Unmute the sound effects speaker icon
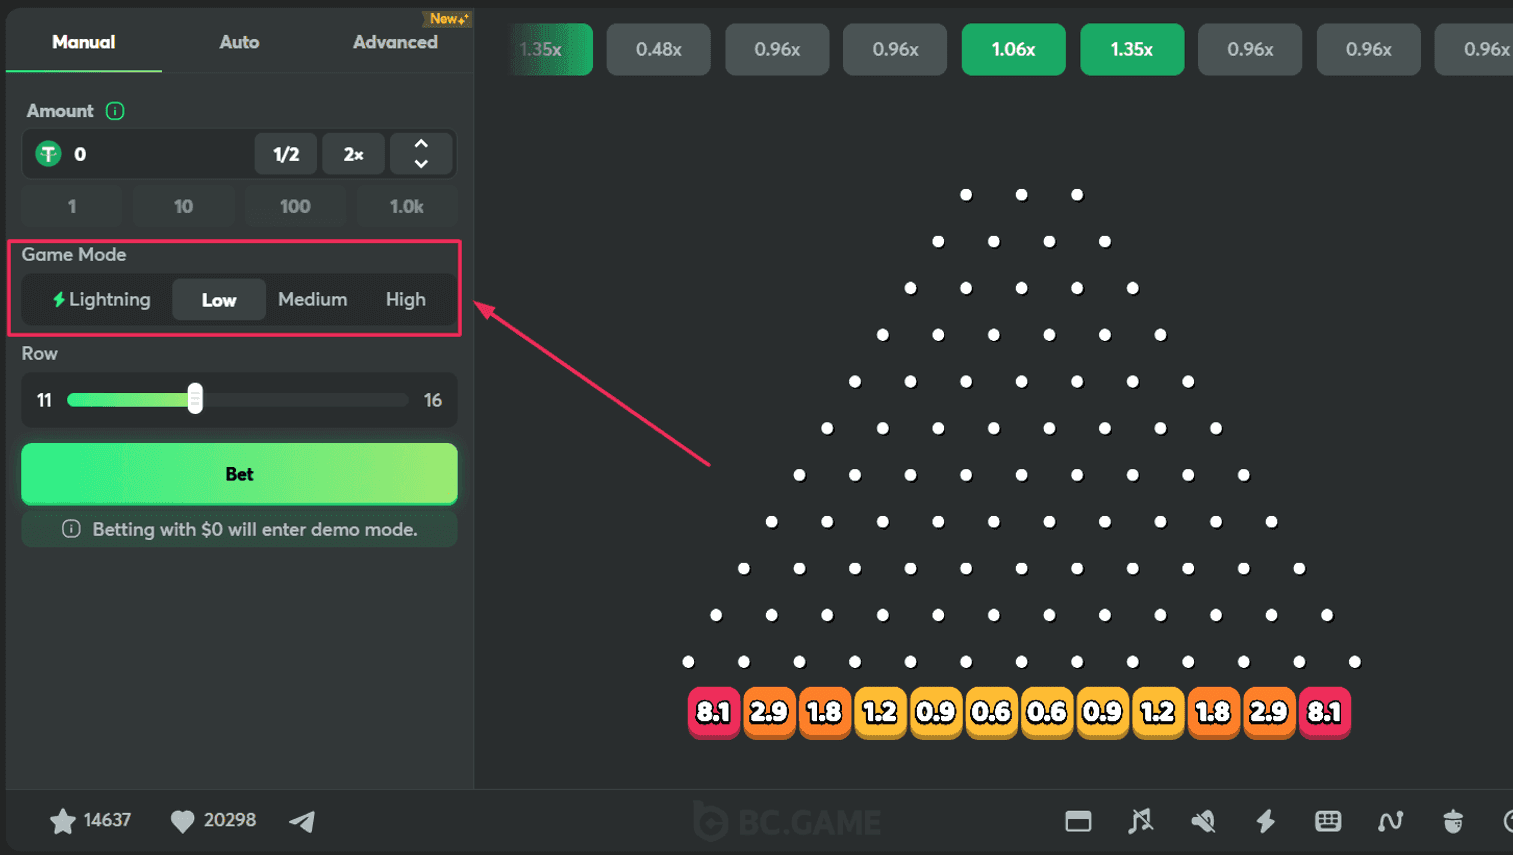Image resolution: width=1513 pixels, height=855 pixels. 1203,821
